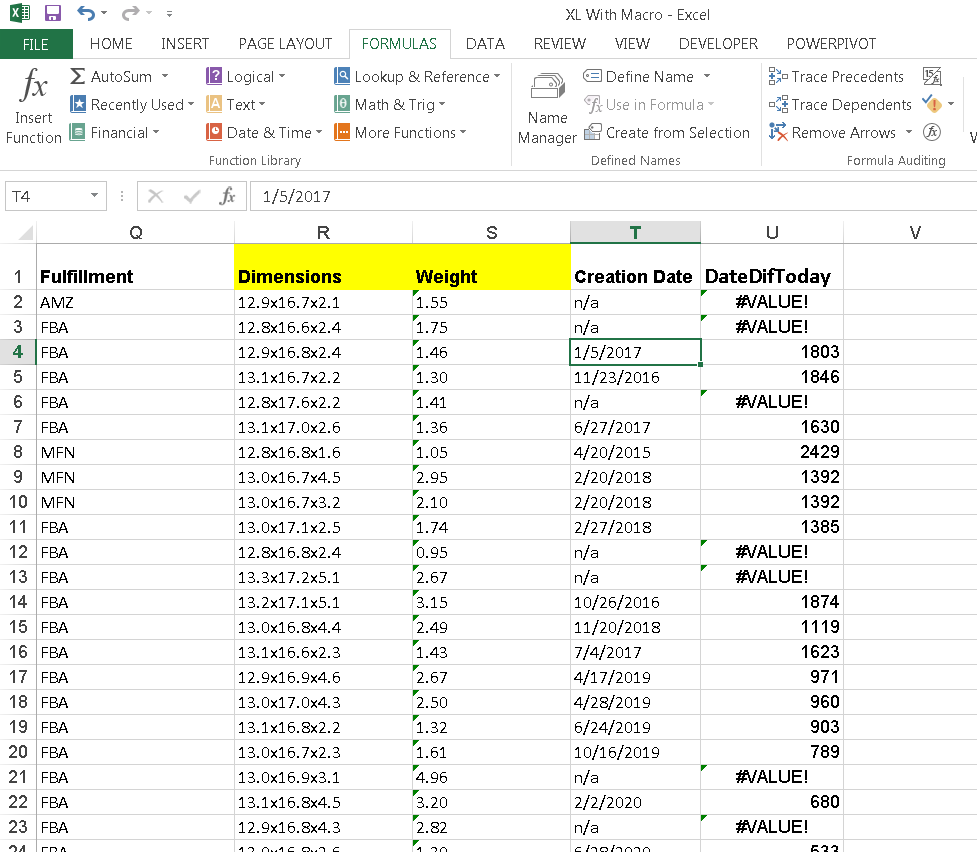This screenshot has width=977, height=852.
Task: Select the #VALUE! error cell in row 2
Action: pos(772,302)
